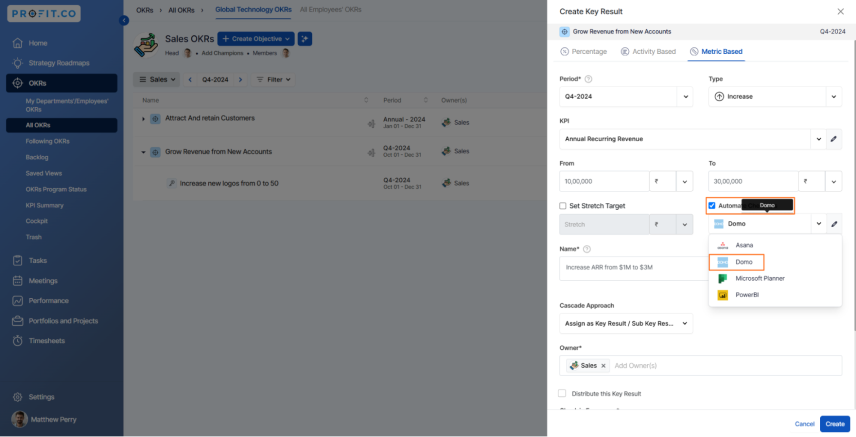Click the From value field 10,00,000
Image resolution: width=856 pixels, height=437 pixels.
[604, 181]
